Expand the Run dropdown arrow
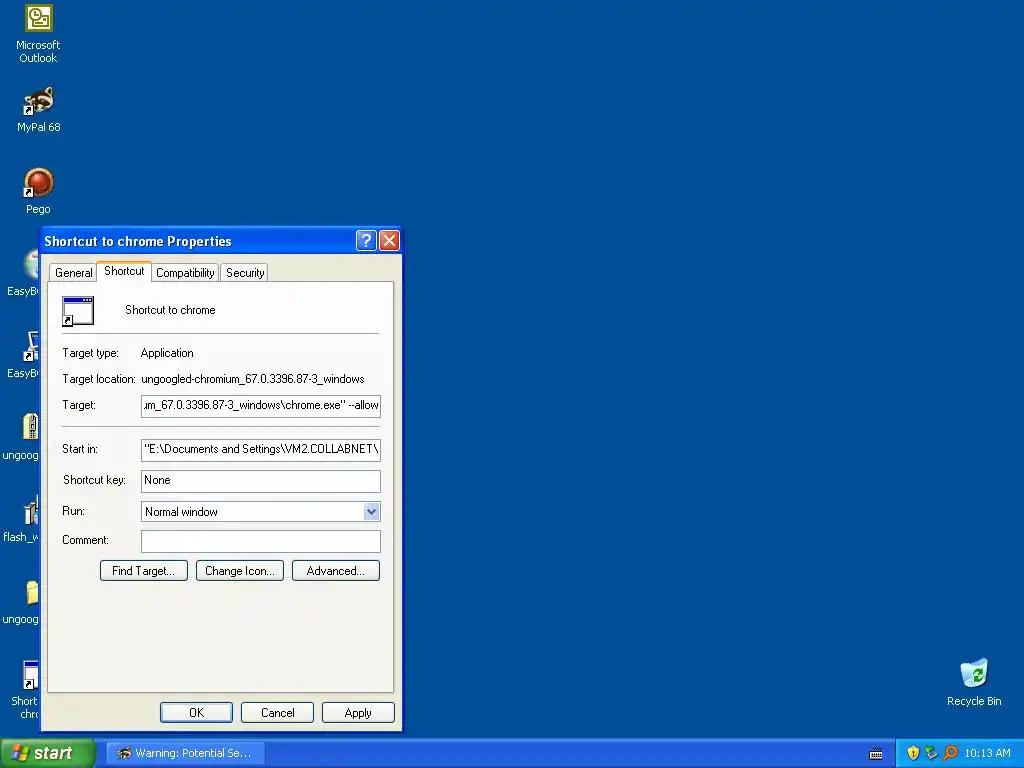 tap(371, 511)
